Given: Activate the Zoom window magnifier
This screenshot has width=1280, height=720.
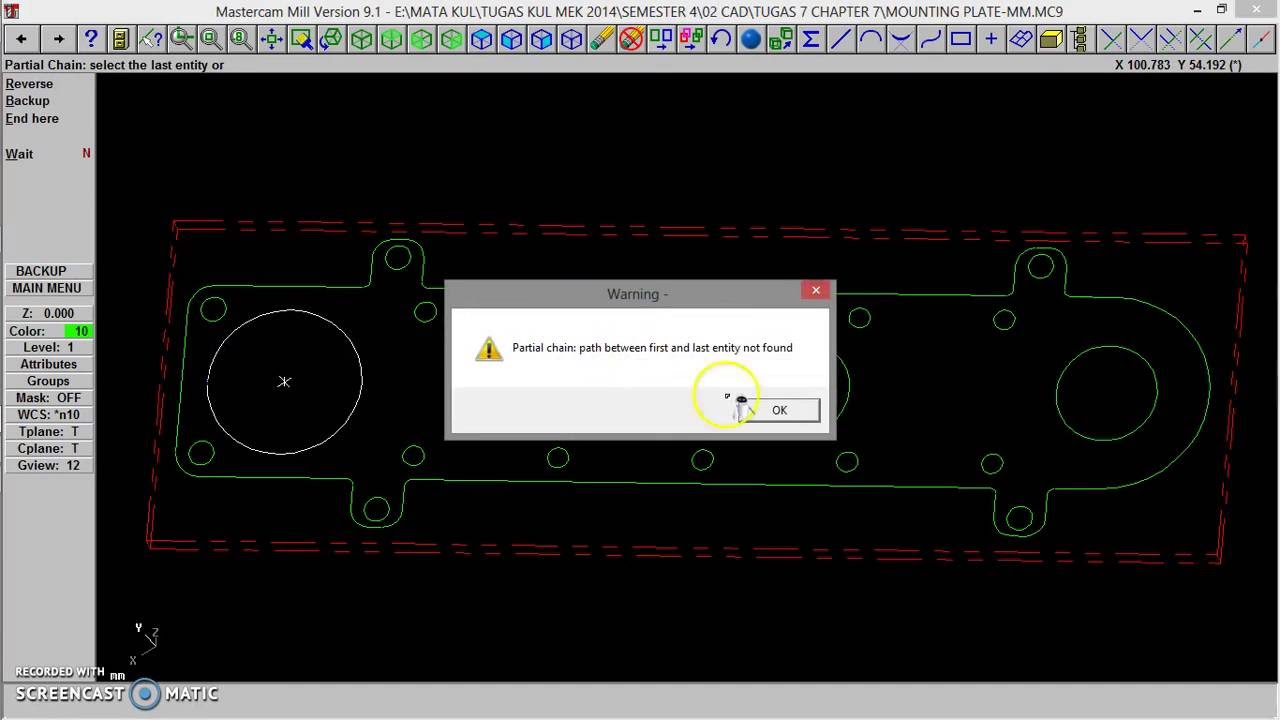Looking at the screenshot, I should pyautogui.click(x=181, y=39).
